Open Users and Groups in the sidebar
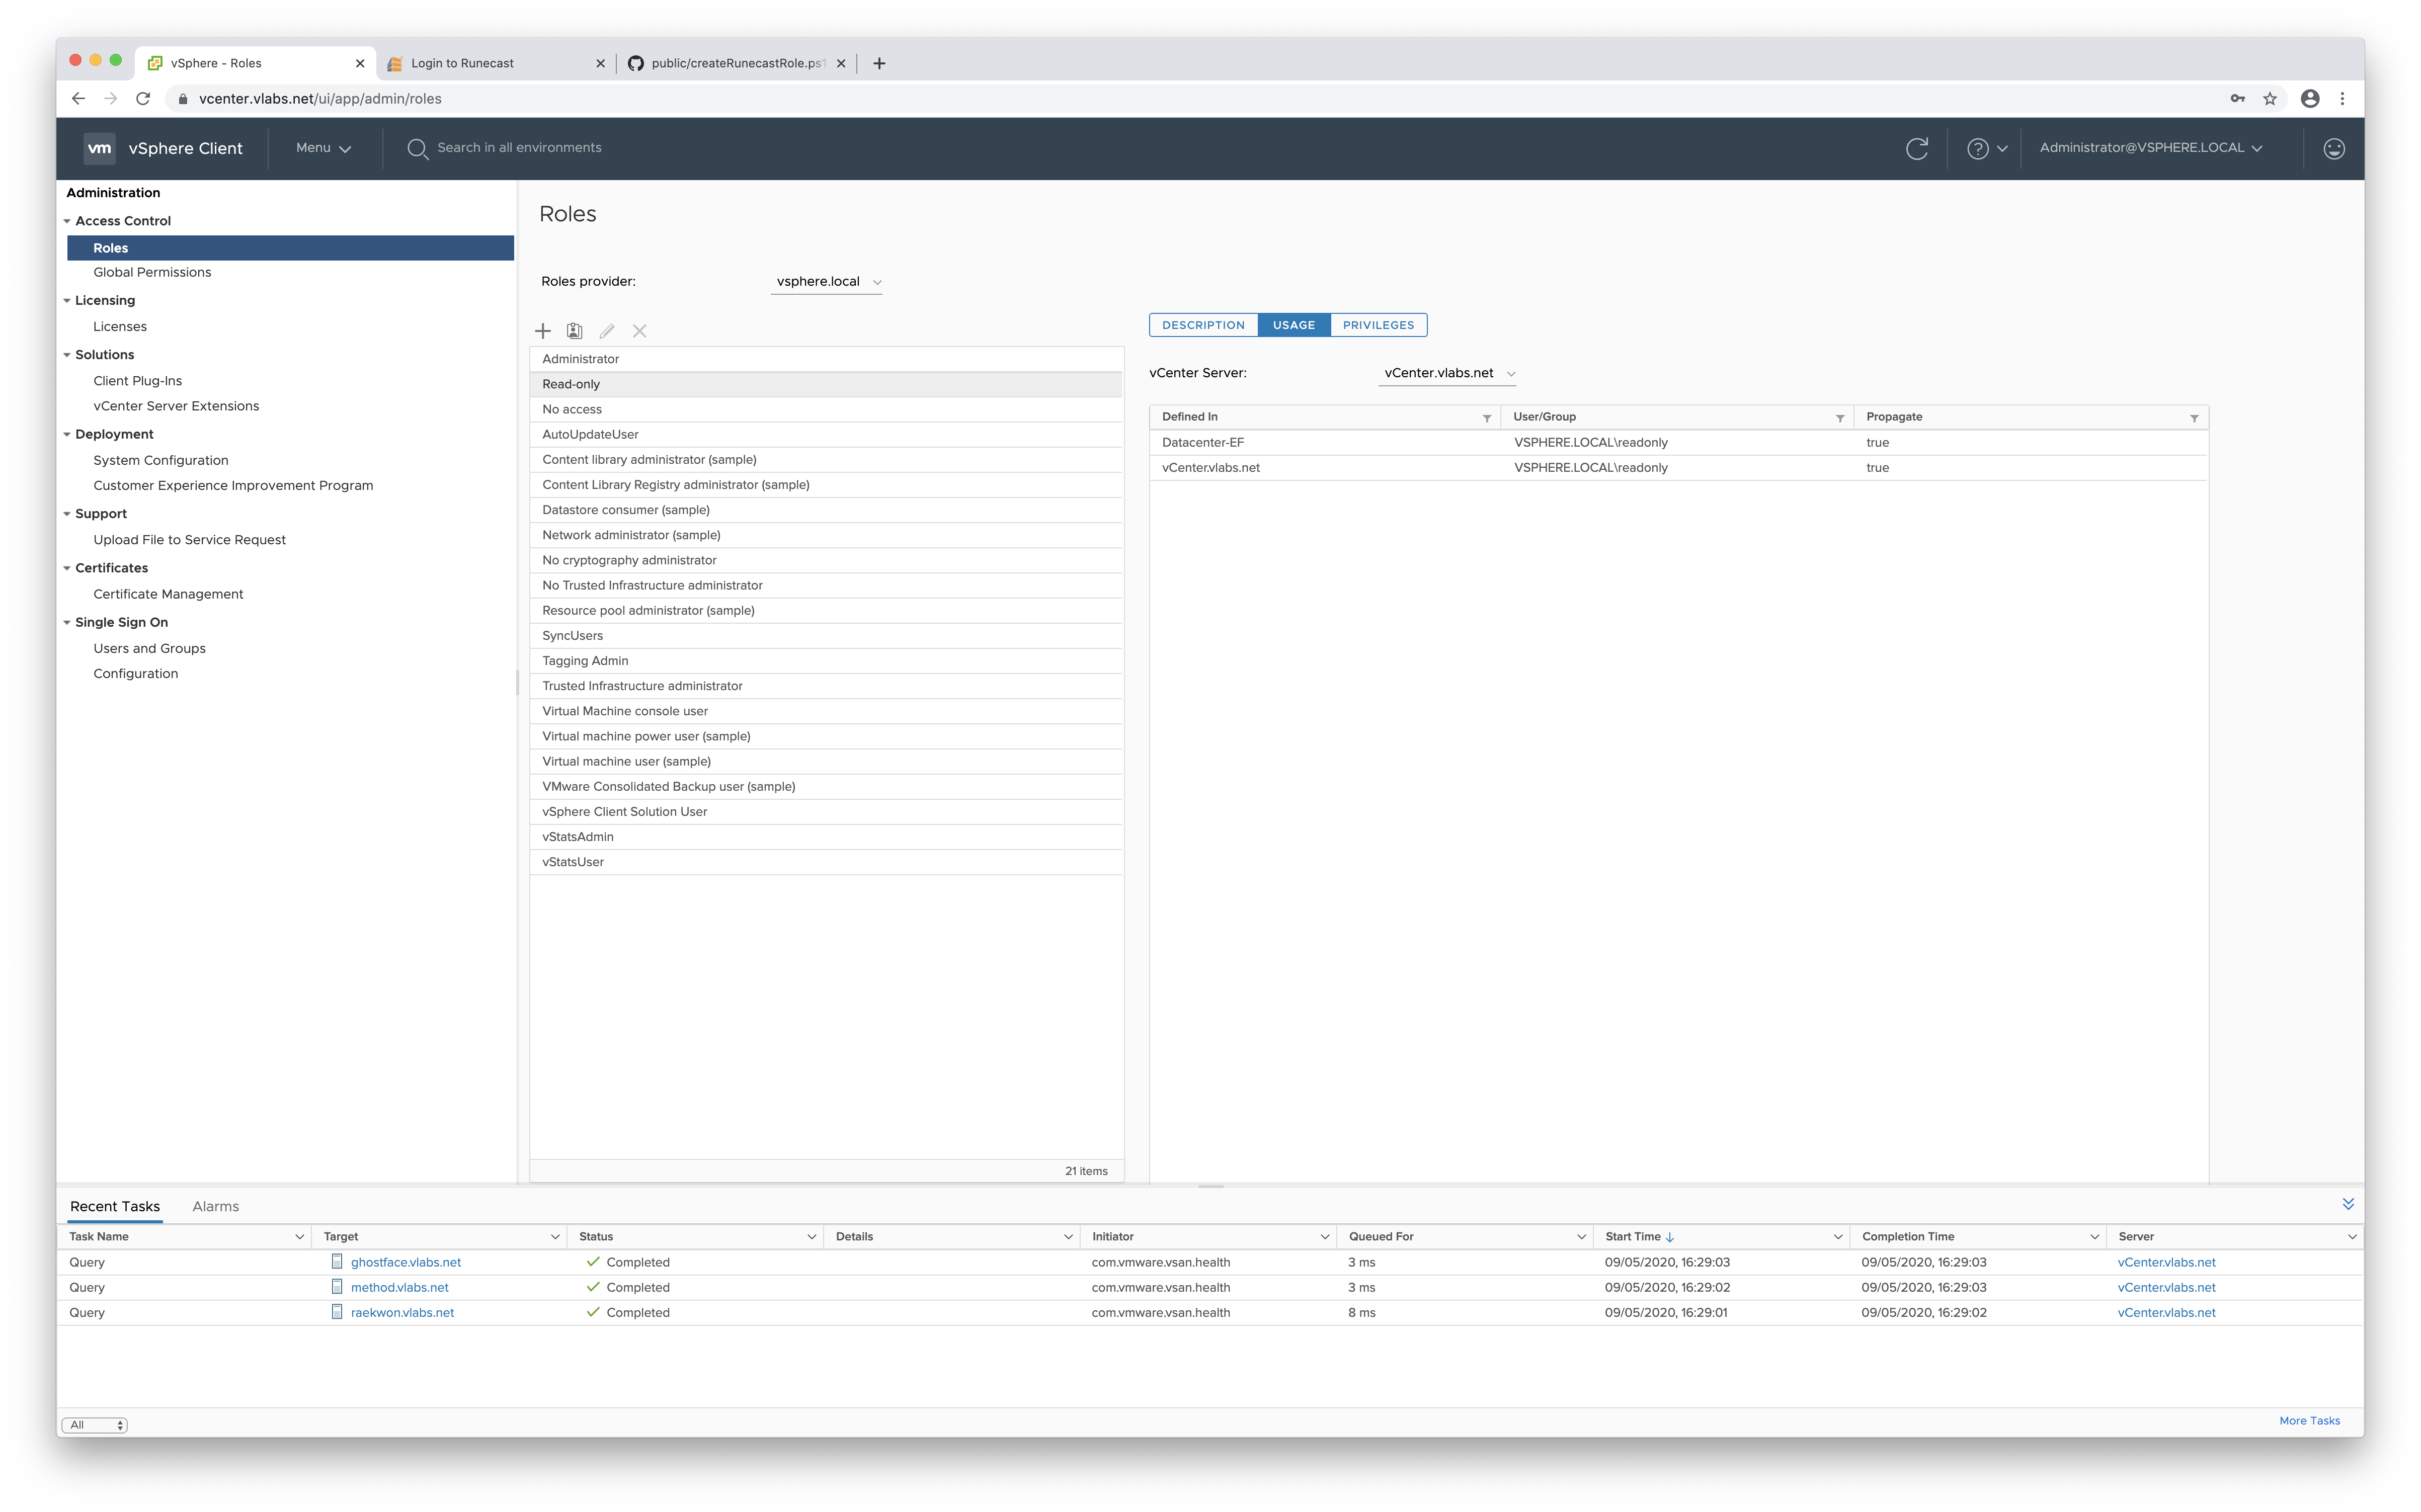 150,649
